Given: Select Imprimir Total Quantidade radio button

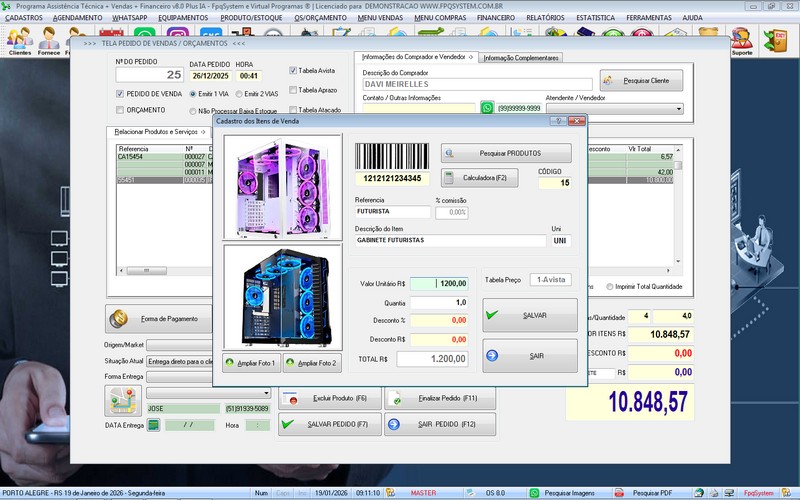Looking at the screenshot, I should coord(610,287).
